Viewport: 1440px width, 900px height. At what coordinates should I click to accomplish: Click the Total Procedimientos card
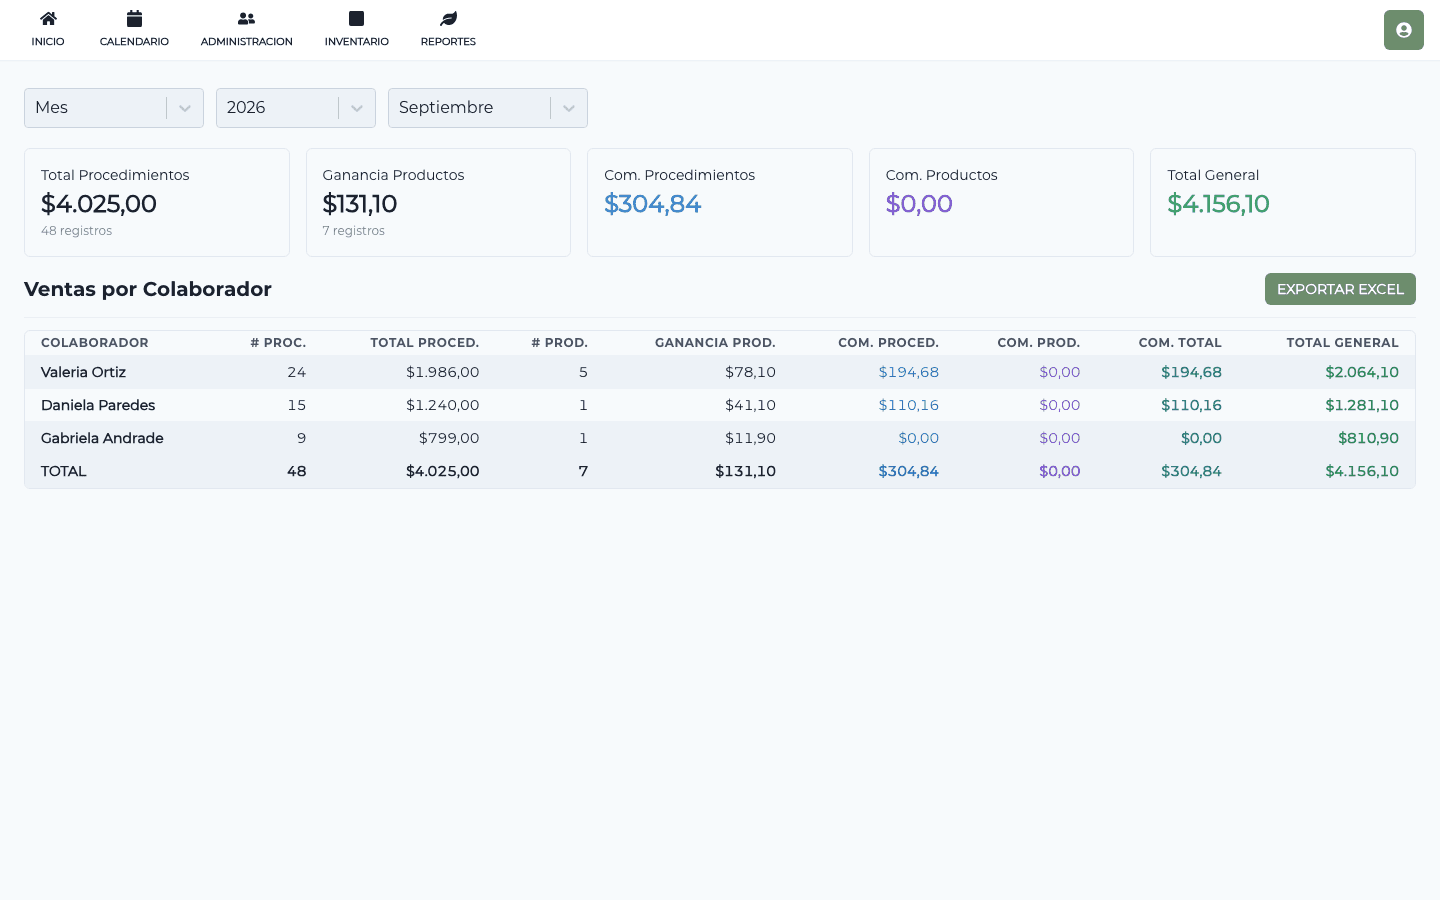pyautogui.click(x=157, y=203)
